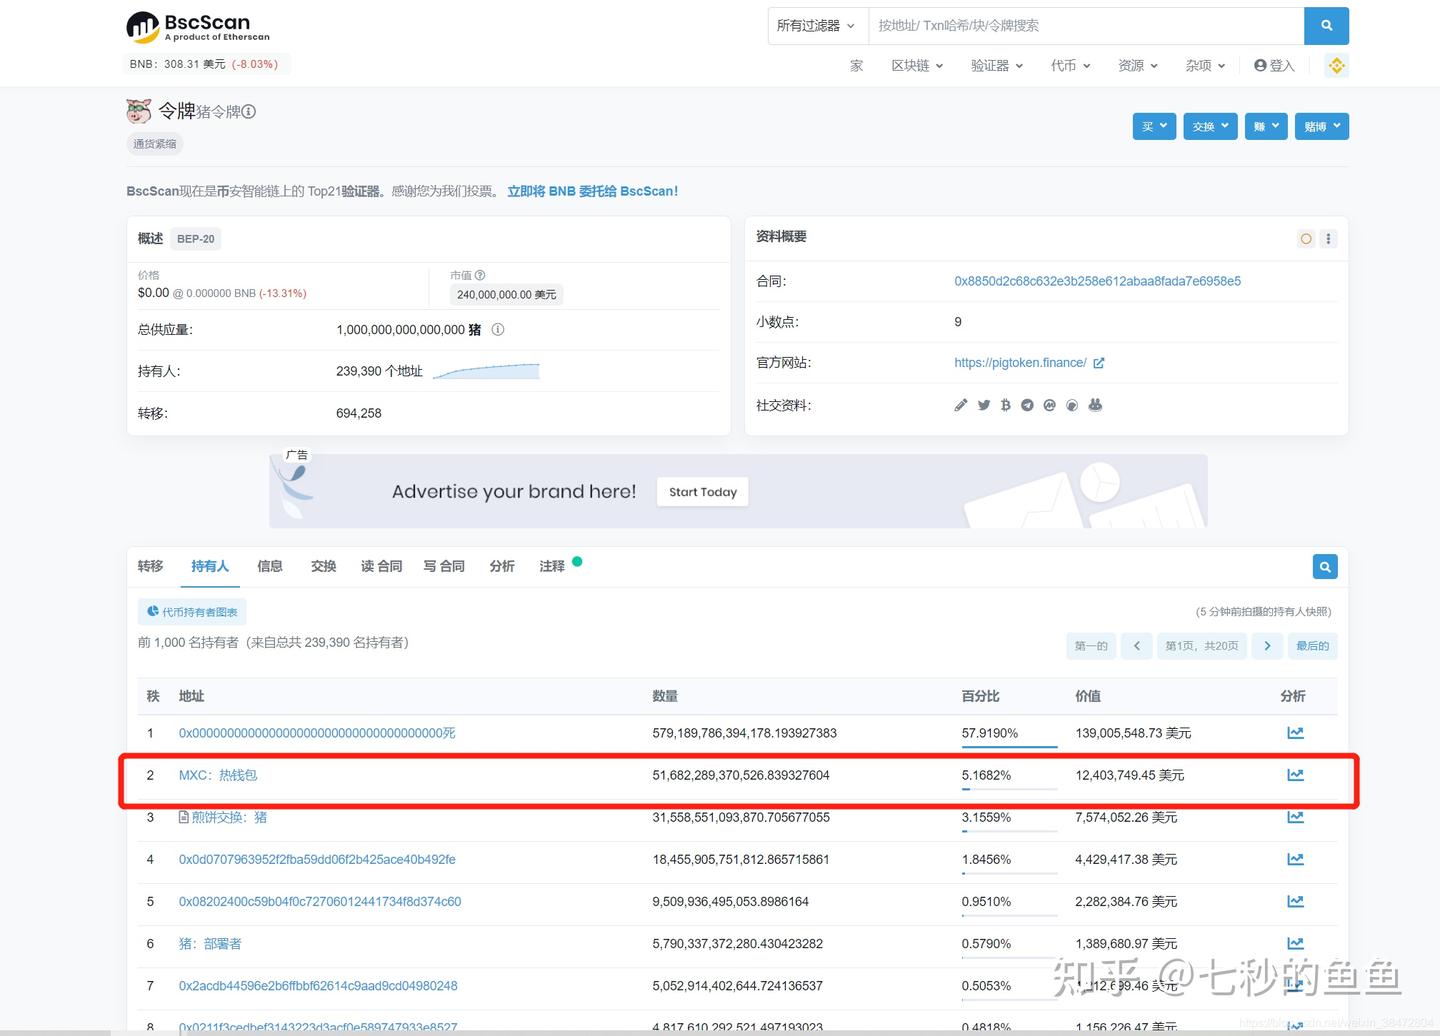The image size is (1440, 1036).
Task: Go to 家 in navigation
Action: (856, 66)
